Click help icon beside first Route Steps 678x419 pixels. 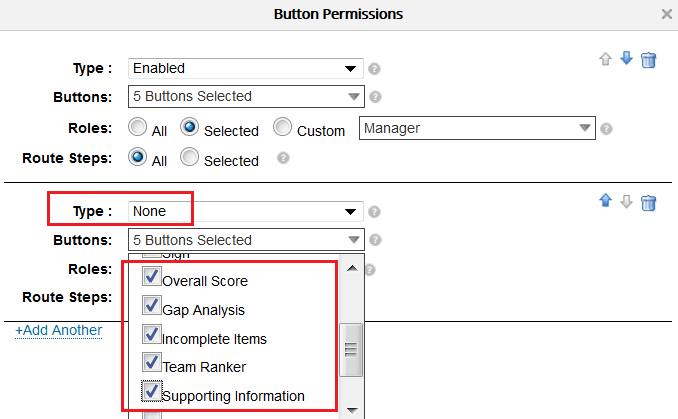tap(283, 158)
